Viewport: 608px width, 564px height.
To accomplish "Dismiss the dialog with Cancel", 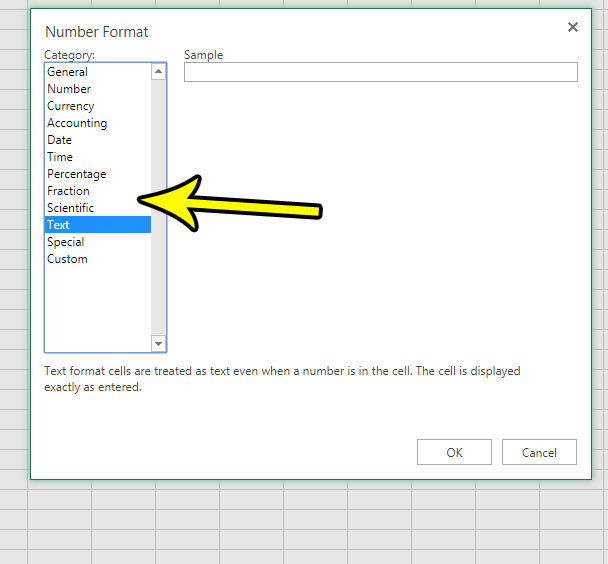I will [539, 452].
